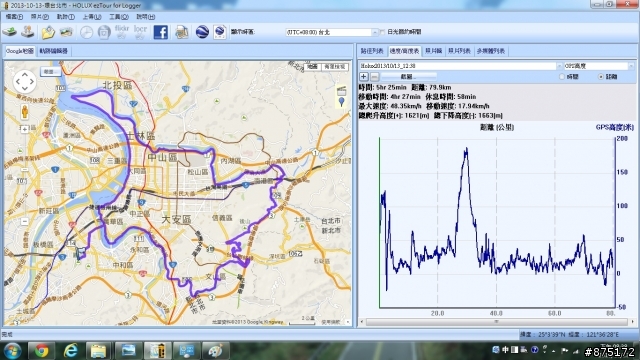Toggle the daylight saving time checkbox
This screenshot has width=640, height=360.
coord(382,32)
